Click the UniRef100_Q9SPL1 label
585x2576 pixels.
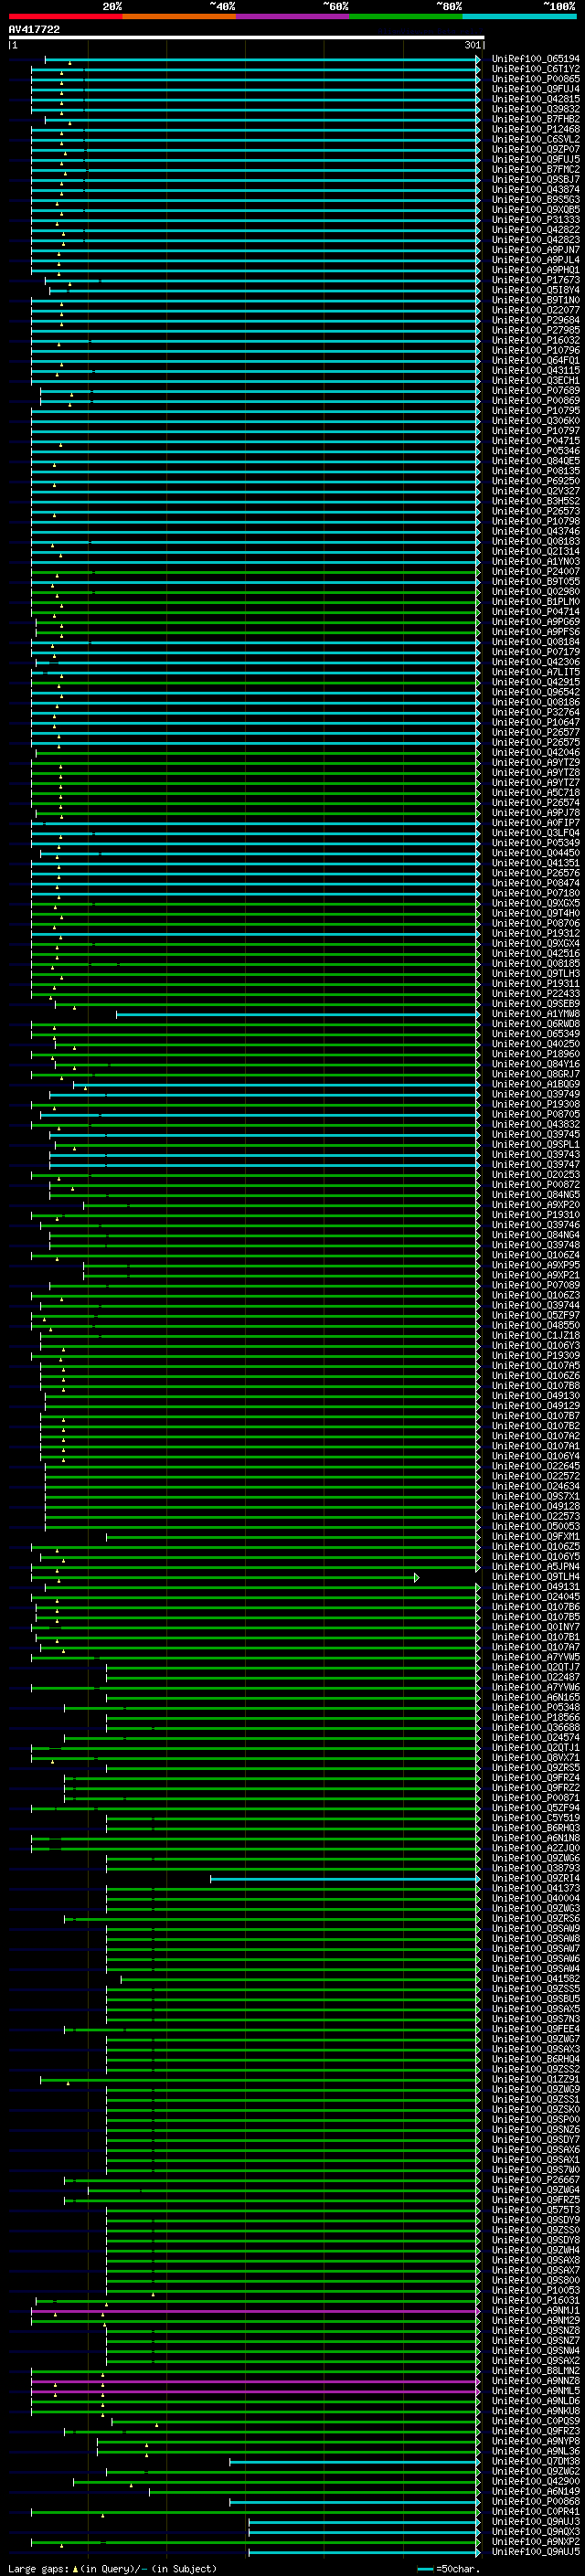pyautogui.click(x=536, y=1144)
